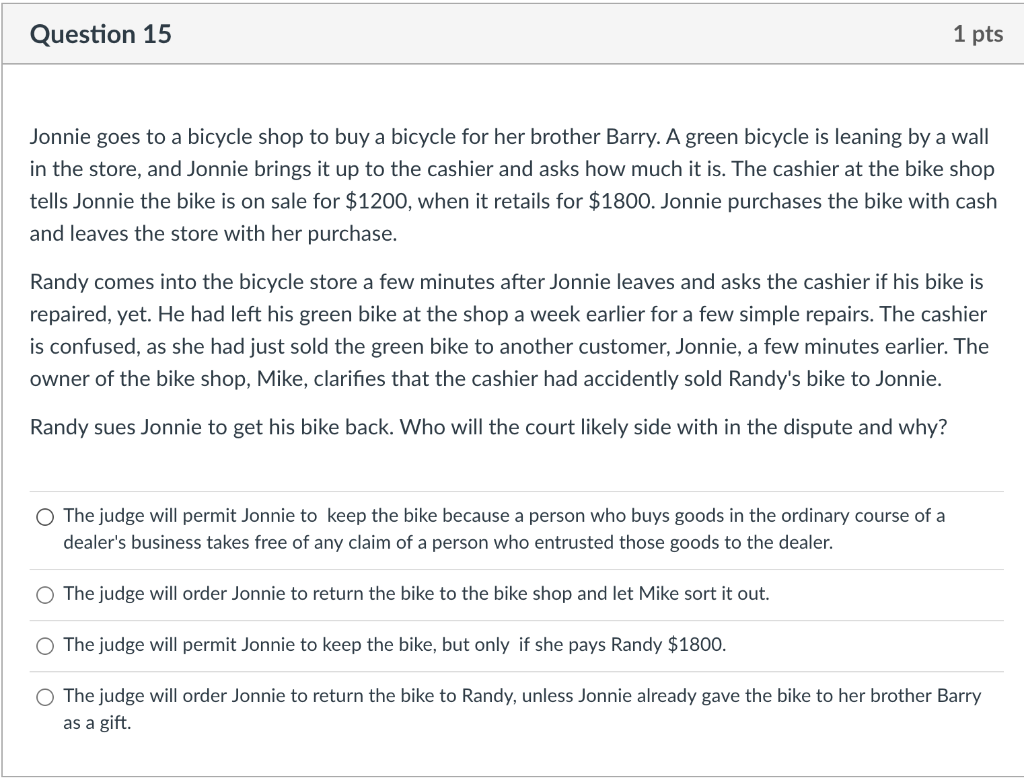Click the divider above the answer choices

[x=512, y=489]
